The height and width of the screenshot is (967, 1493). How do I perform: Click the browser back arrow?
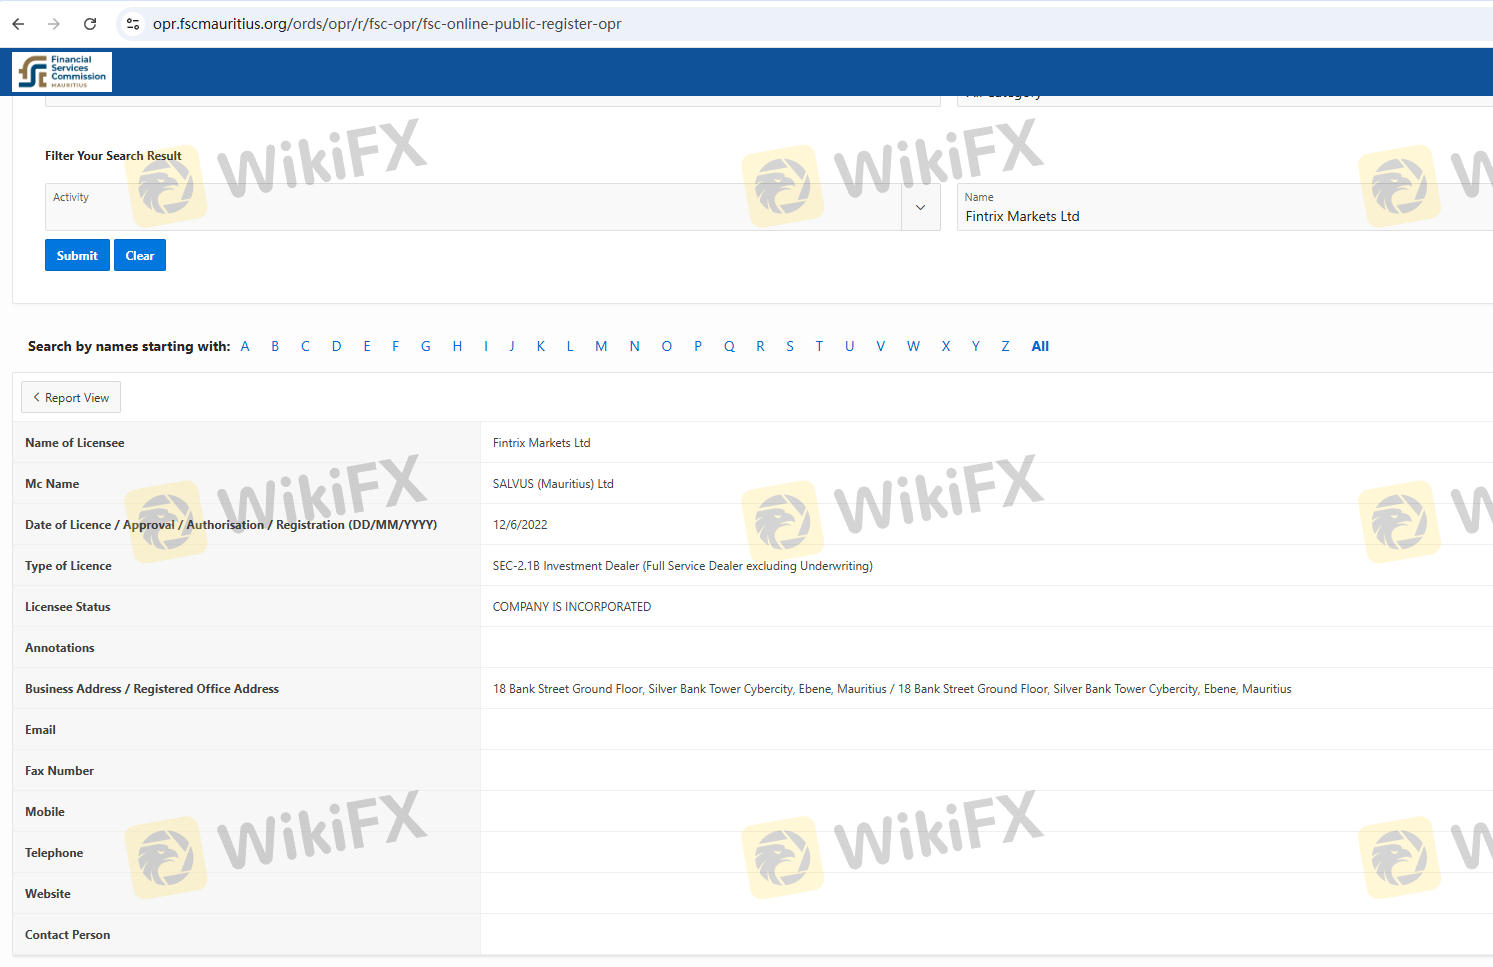(x=18, y=24)
